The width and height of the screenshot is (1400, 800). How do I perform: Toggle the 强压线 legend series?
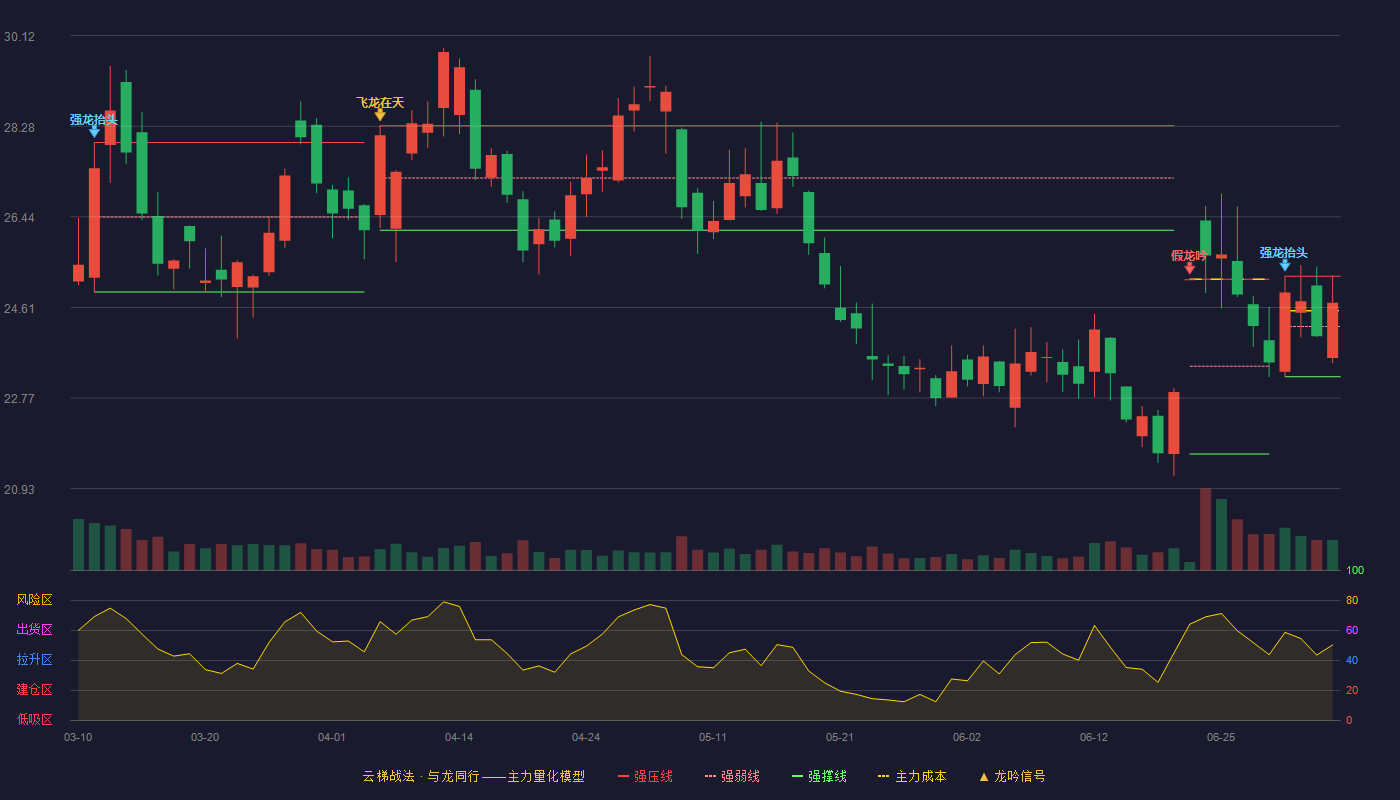coord(646,776)
